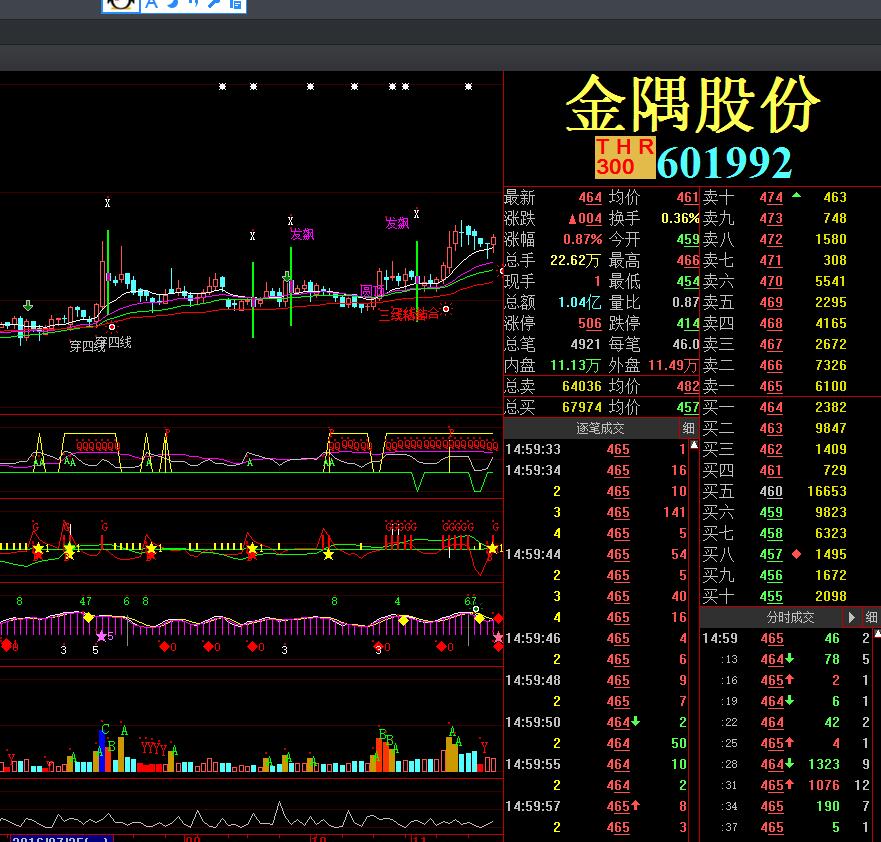Click the yellow diamond under label 4
This screenshot has height=842, width=881.
pyautogui.click(x=403, y=621)
